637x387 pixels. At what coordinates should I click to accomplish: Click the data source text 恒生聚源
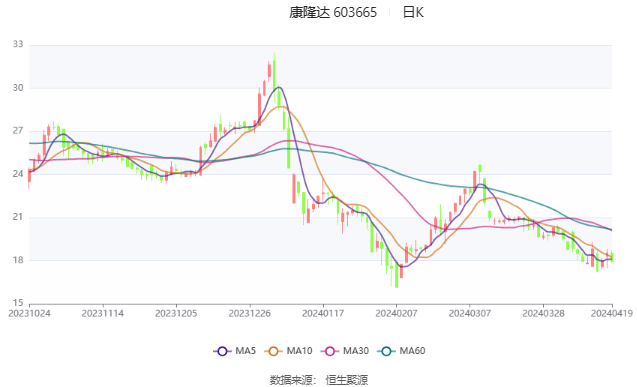click(347, 380)
